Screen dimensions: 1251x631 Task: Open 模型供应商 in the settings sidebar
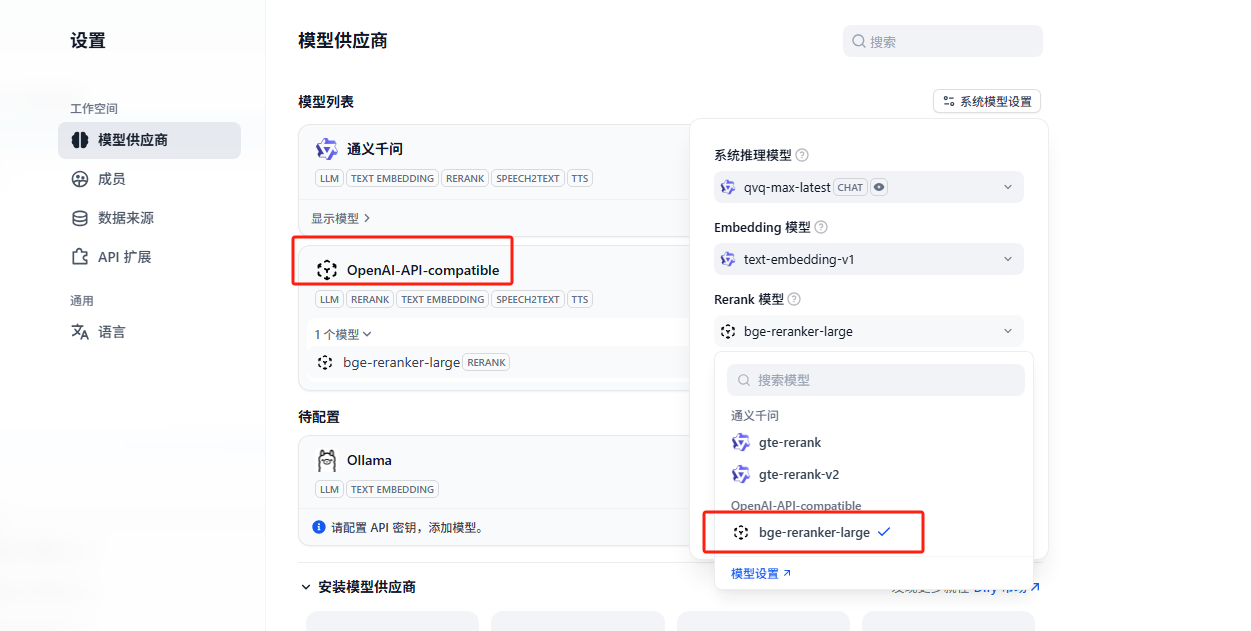tap(149, 140)
